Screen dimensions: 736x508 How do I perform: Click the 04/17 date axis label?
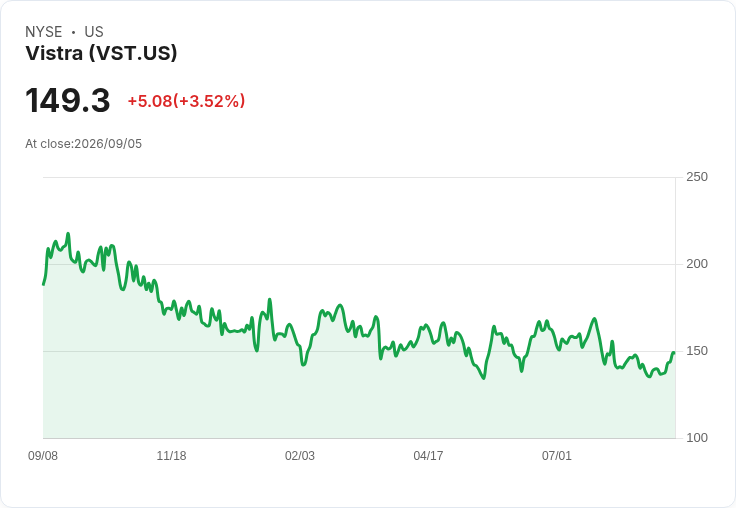428,456
